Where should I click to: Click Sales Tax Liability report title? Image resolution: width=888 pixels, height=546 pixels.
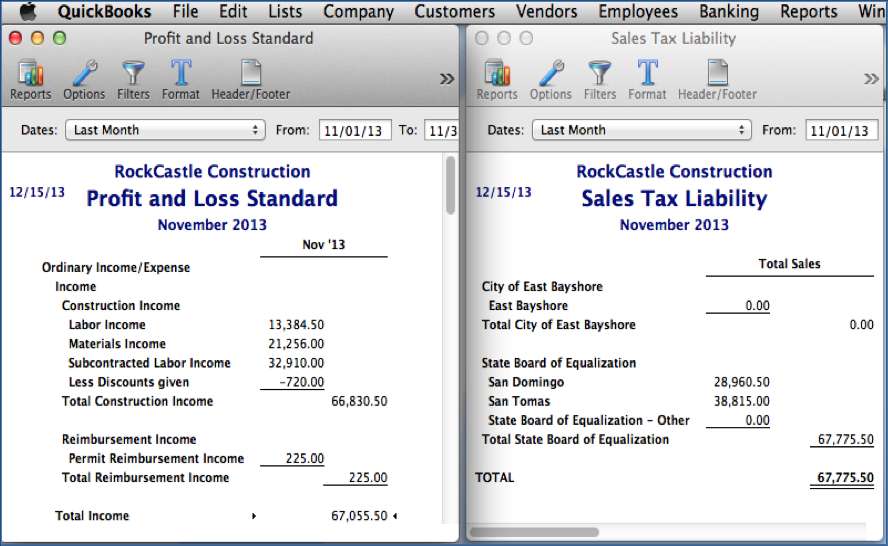[x=674, y=199]
